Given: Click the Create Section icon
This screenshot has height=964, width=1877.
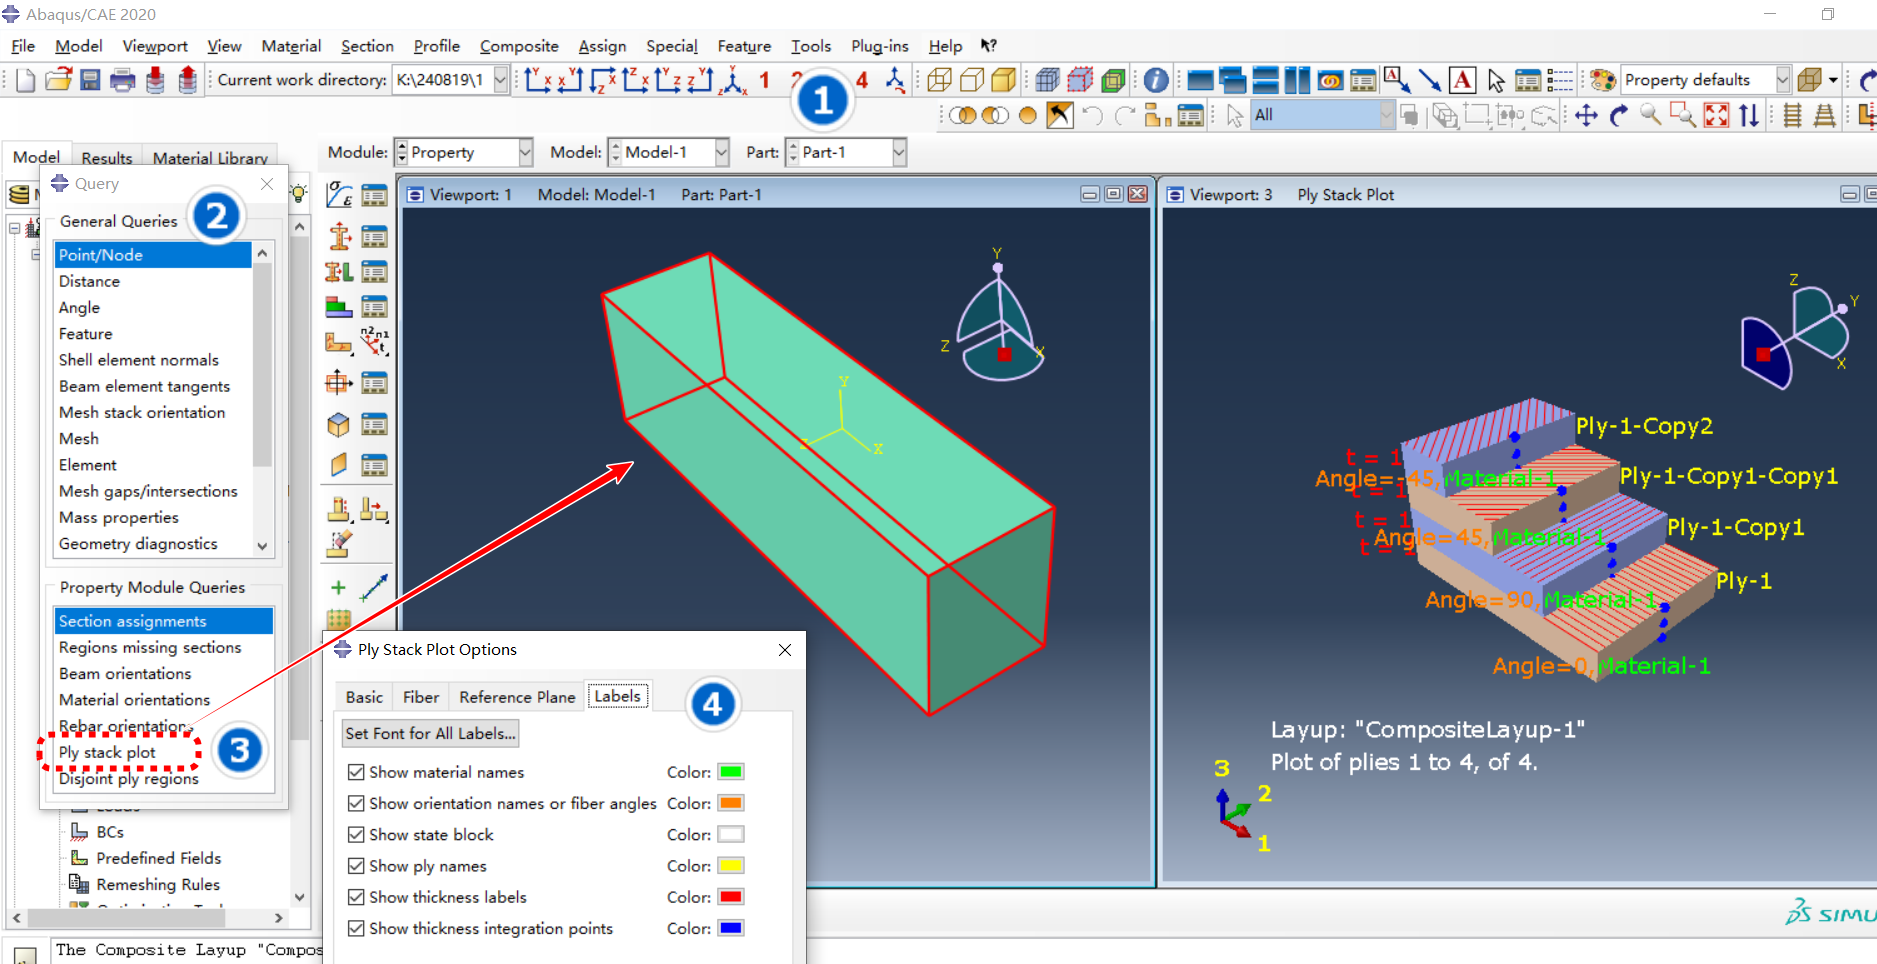Looking at the screenshot, I should (x=339, y=237).
